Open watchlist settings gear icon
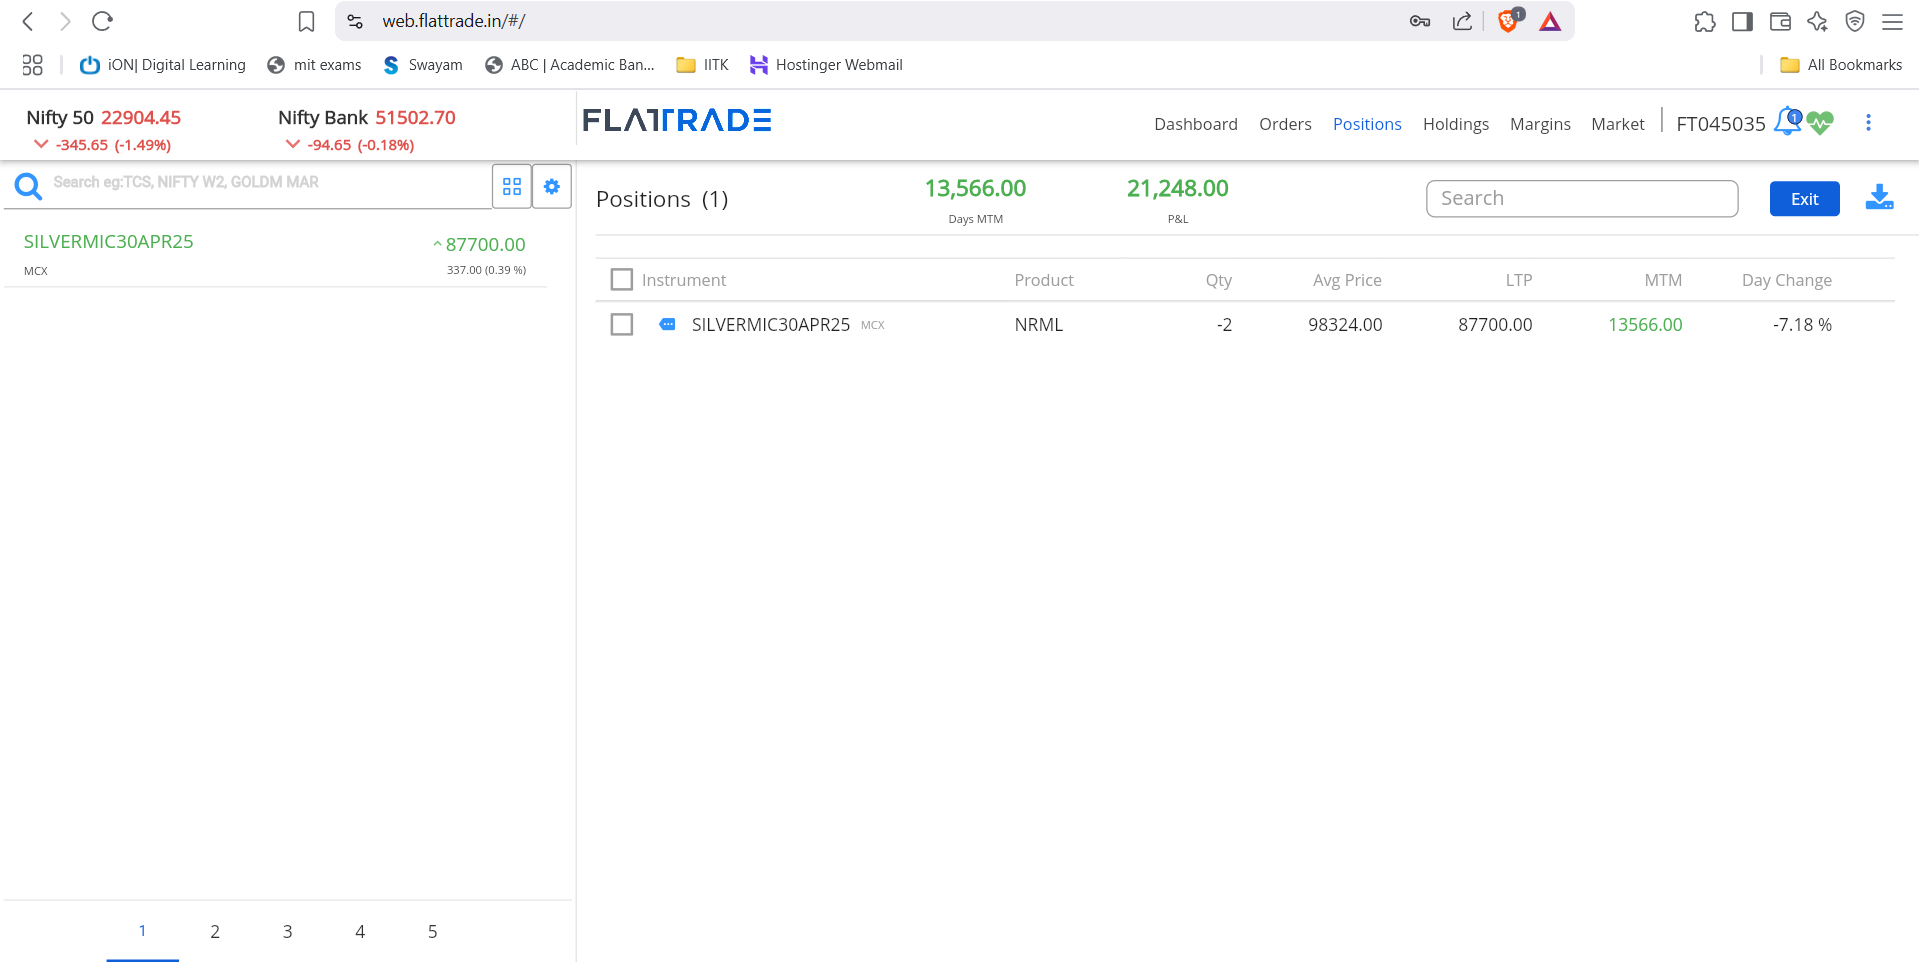 point(551,187)
